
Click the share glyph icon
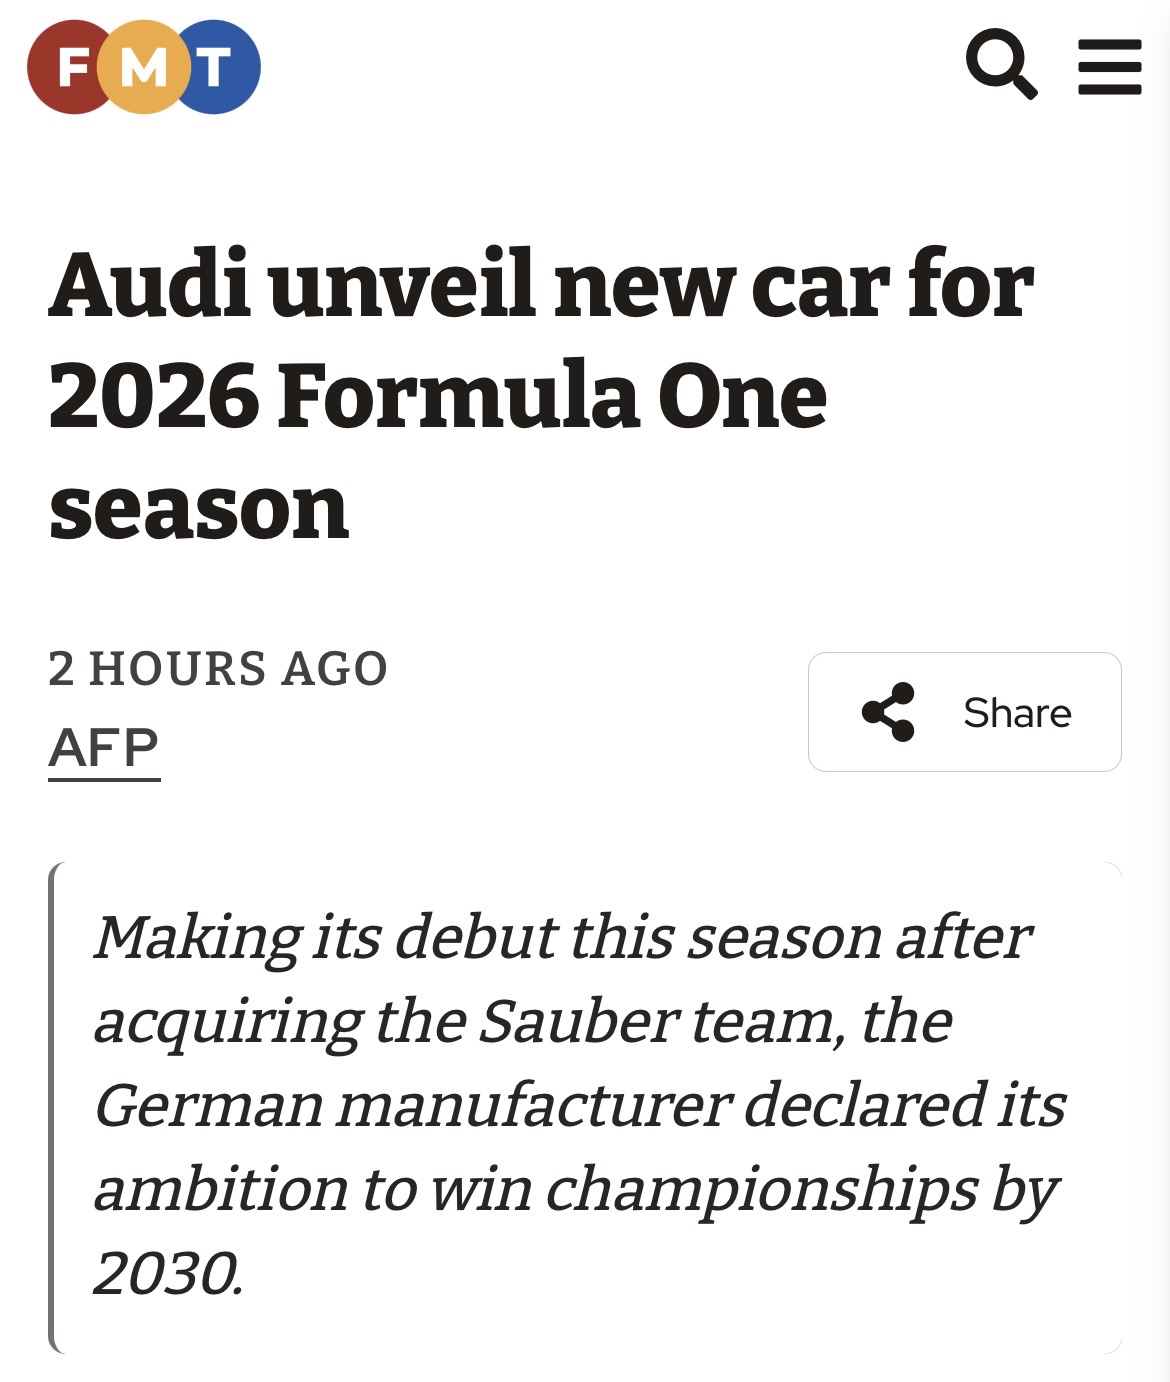click(x=888, y=712)
